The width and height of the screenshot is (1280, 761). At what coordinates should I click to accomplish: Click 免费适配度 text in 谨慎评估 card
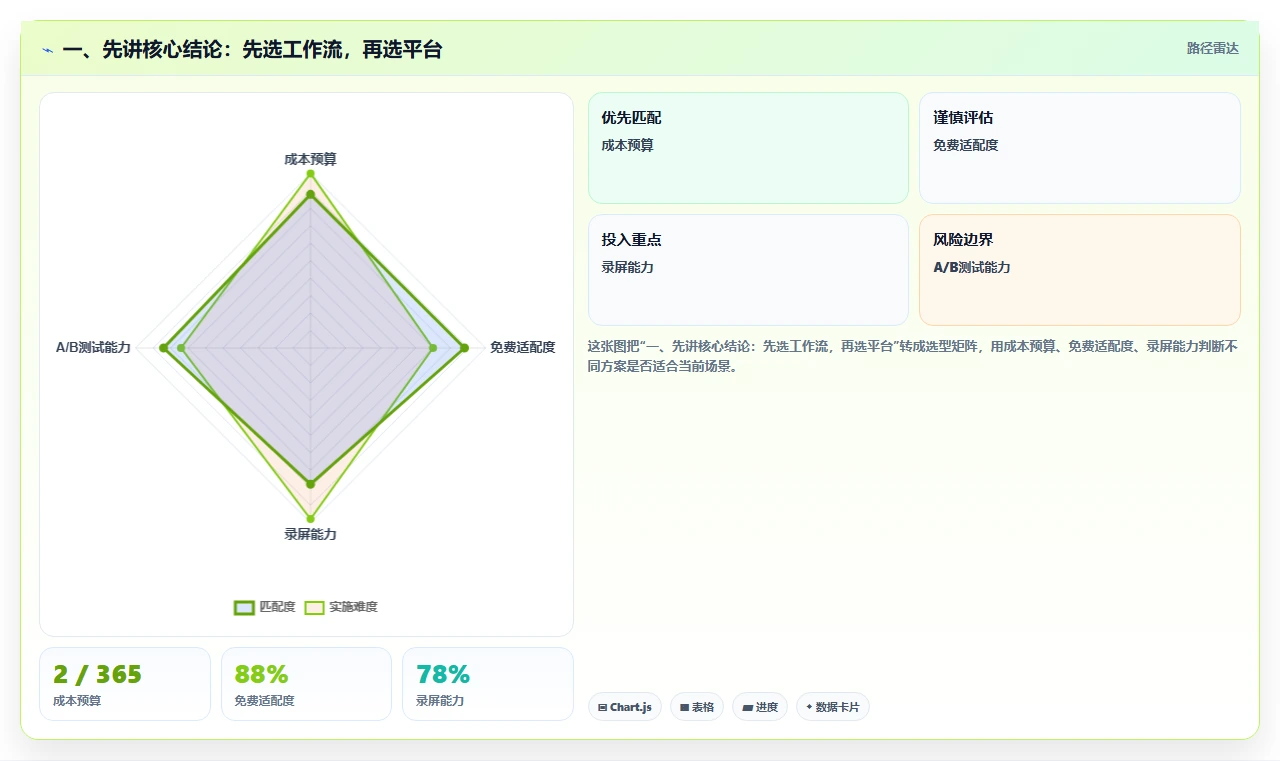965,145
